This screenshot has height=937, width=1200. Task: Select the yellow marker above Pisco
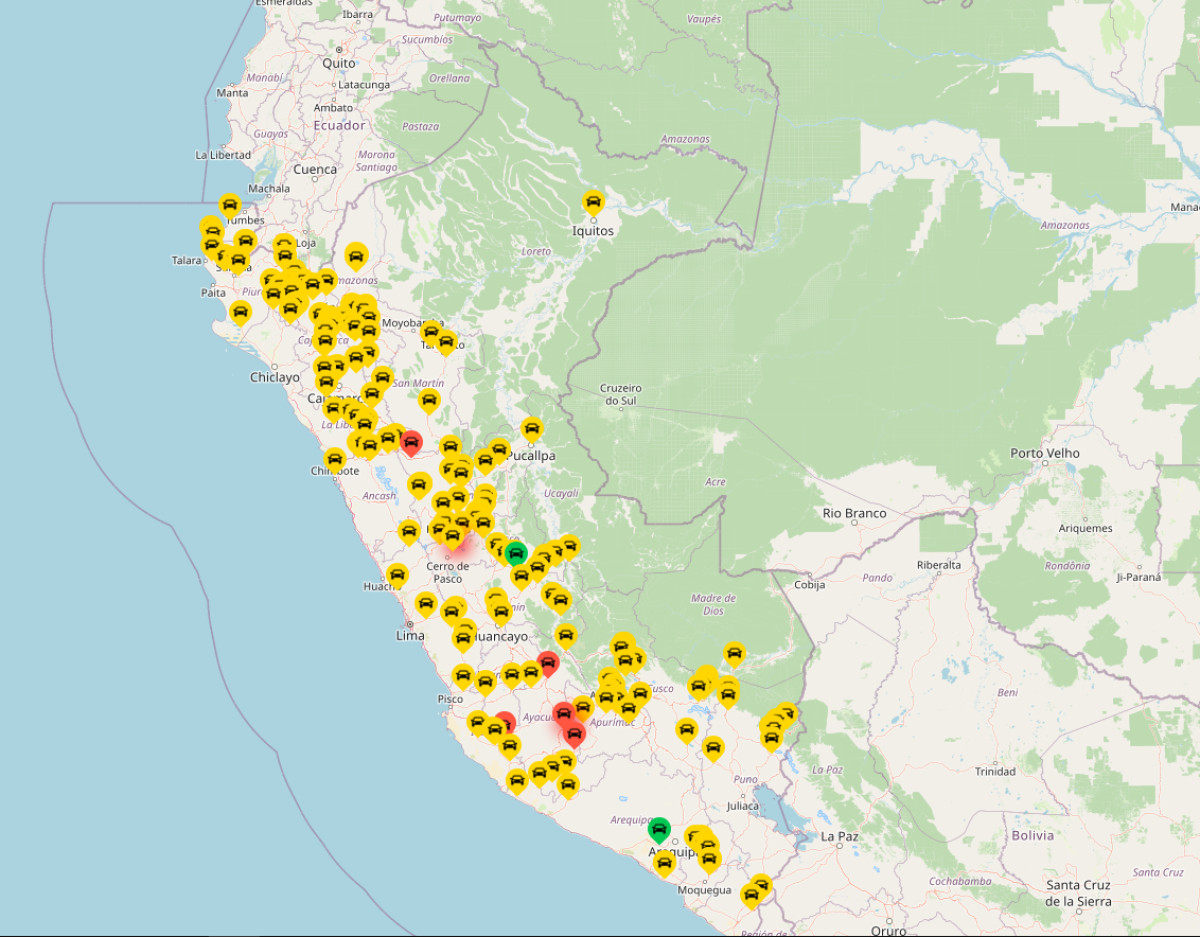tap(462, 676)
